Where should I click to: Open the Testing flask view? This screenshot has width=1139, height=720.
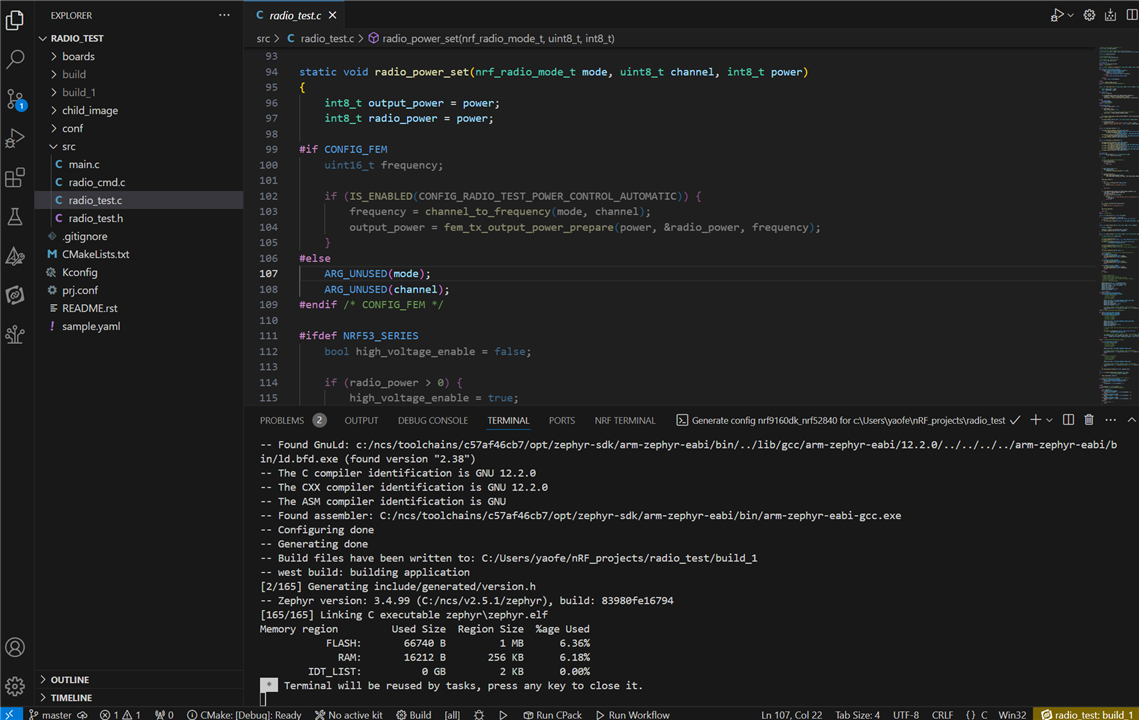click(x=15, y=217)
